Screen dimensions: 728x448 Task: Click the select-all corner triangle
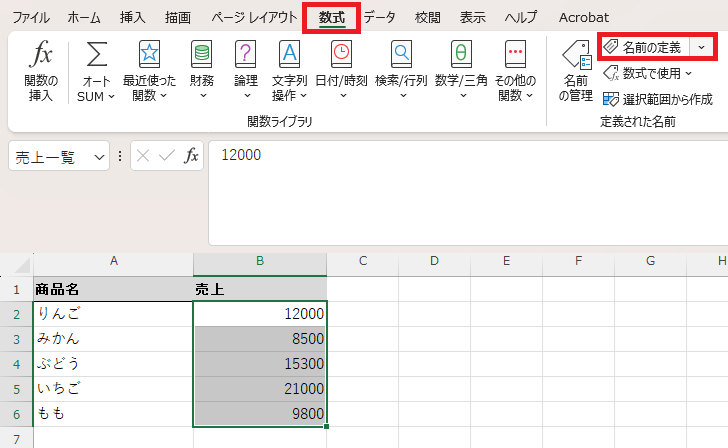pyautogui.click(x=21, y=265)
